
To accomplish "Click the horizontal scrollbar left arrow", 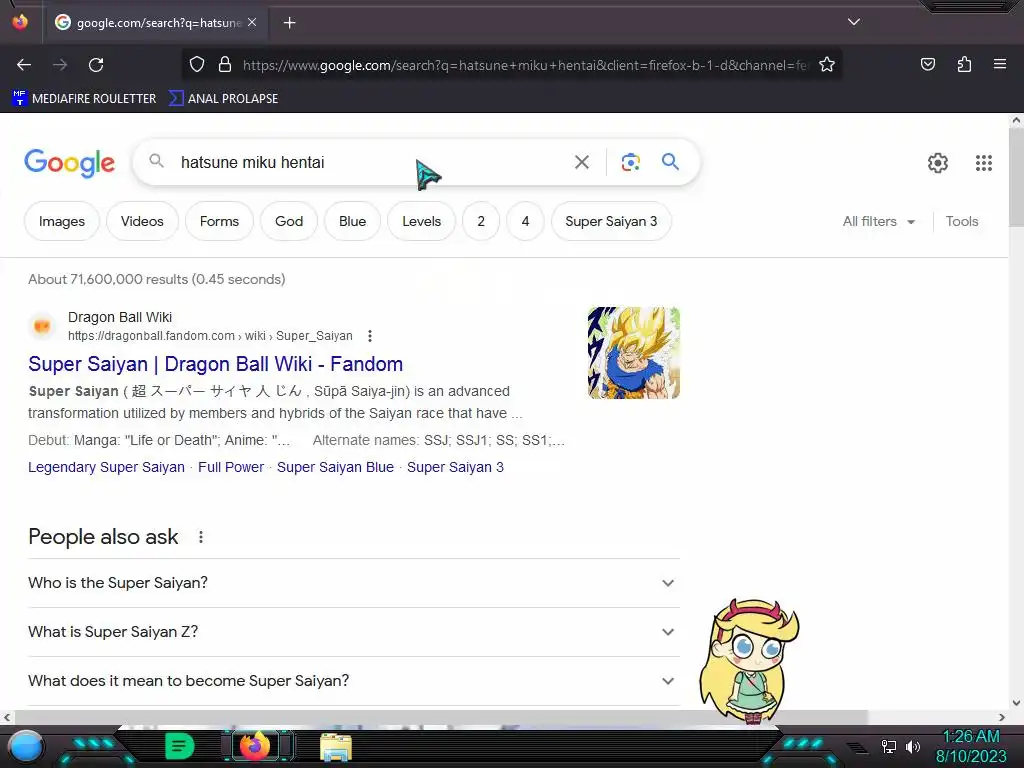I will click(7, 717).
